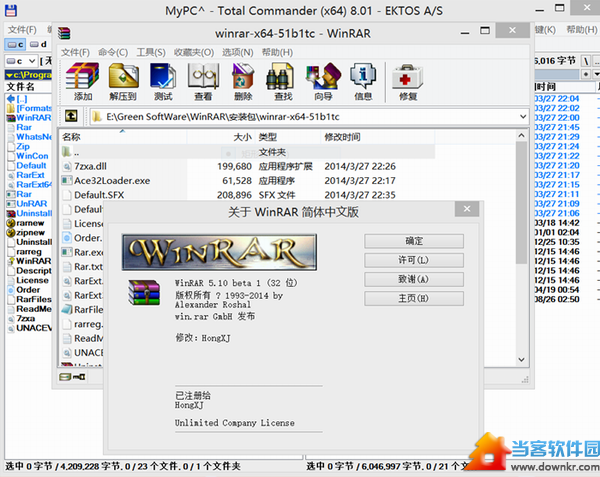Open the File (文件) menu in Total Commander
600x477 pixels.
click(22, 29)
